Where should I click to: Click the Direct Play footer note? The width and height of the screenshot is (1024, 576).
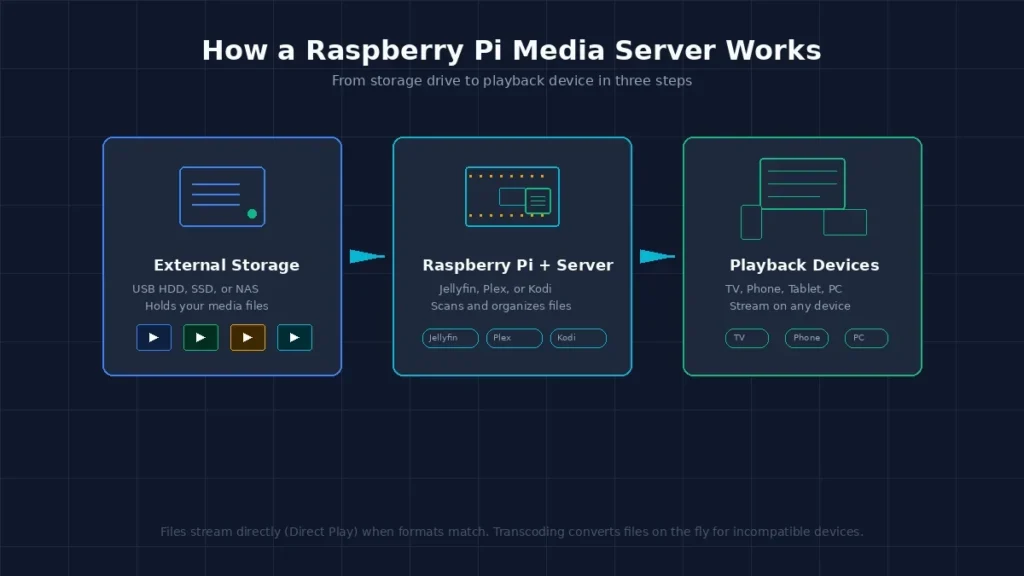tap(511, 532)
